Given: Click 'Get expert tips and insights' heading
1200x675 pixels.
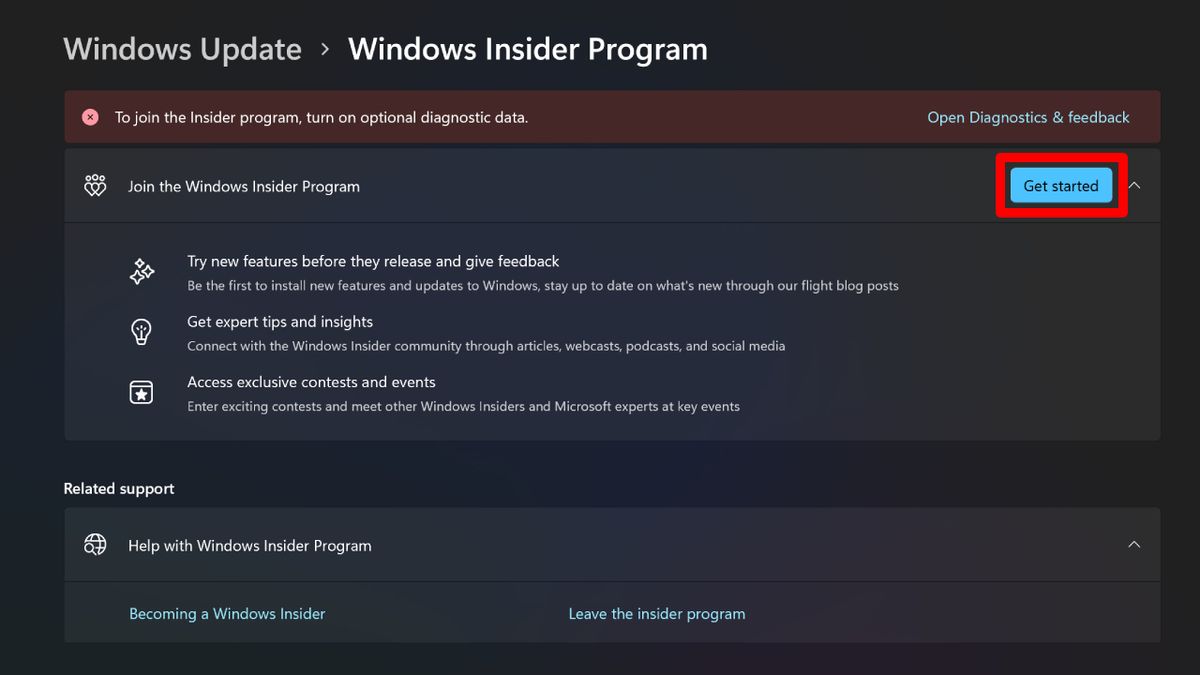Looking at the screenshot, I should click(x=280, y=321).
